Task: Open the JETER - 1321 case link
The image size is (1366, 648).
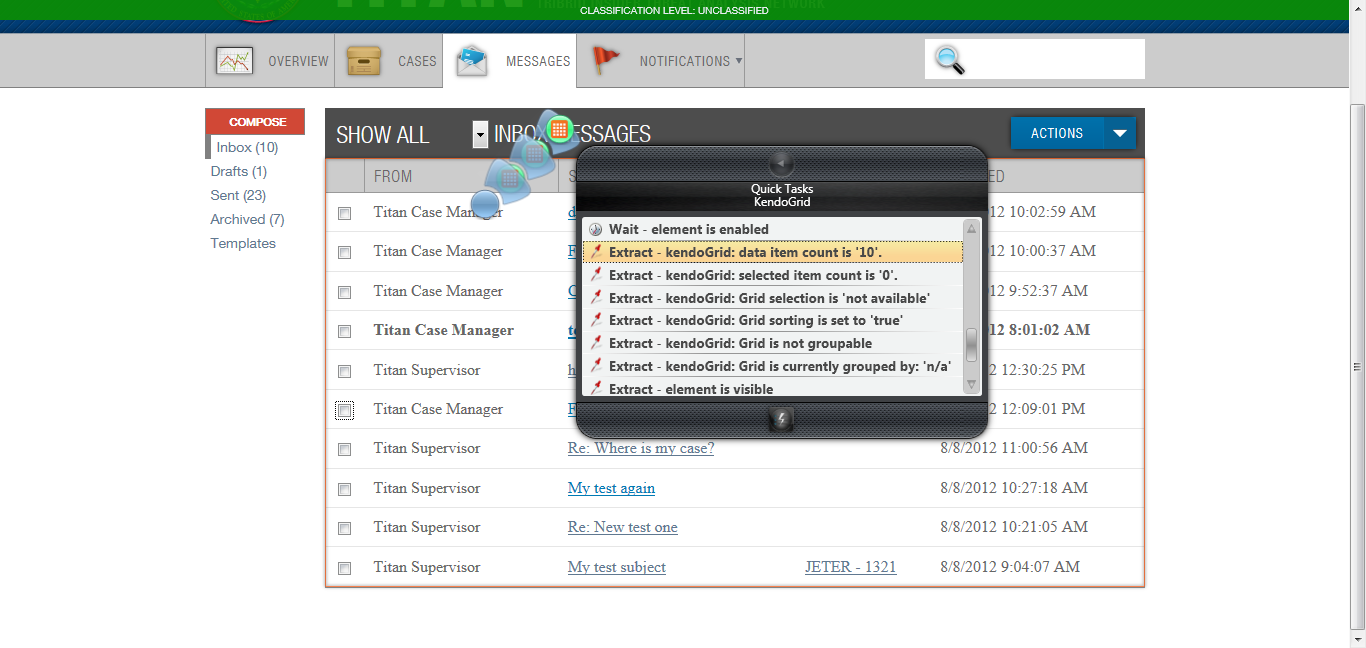Action: click(850, 567)
